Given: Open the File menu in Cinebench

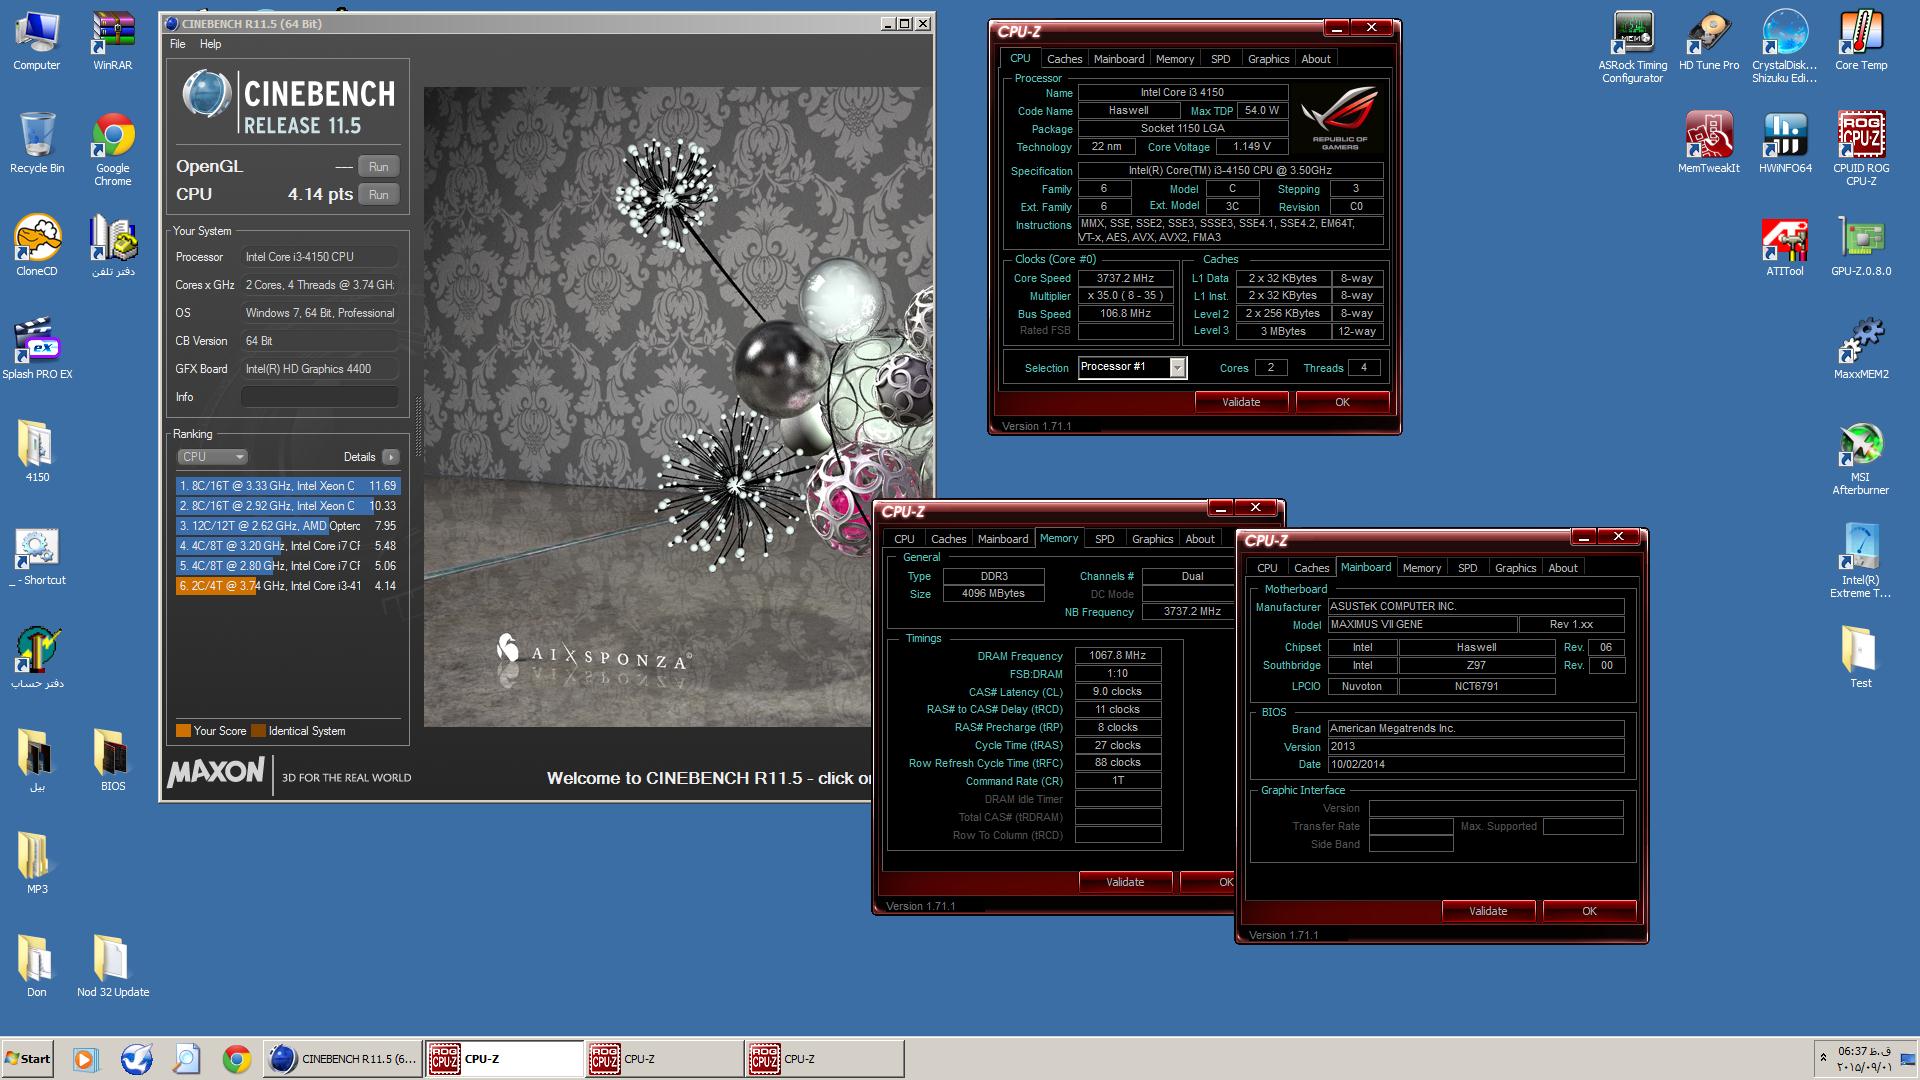Looking at the screenshot, I should [178, 44].
